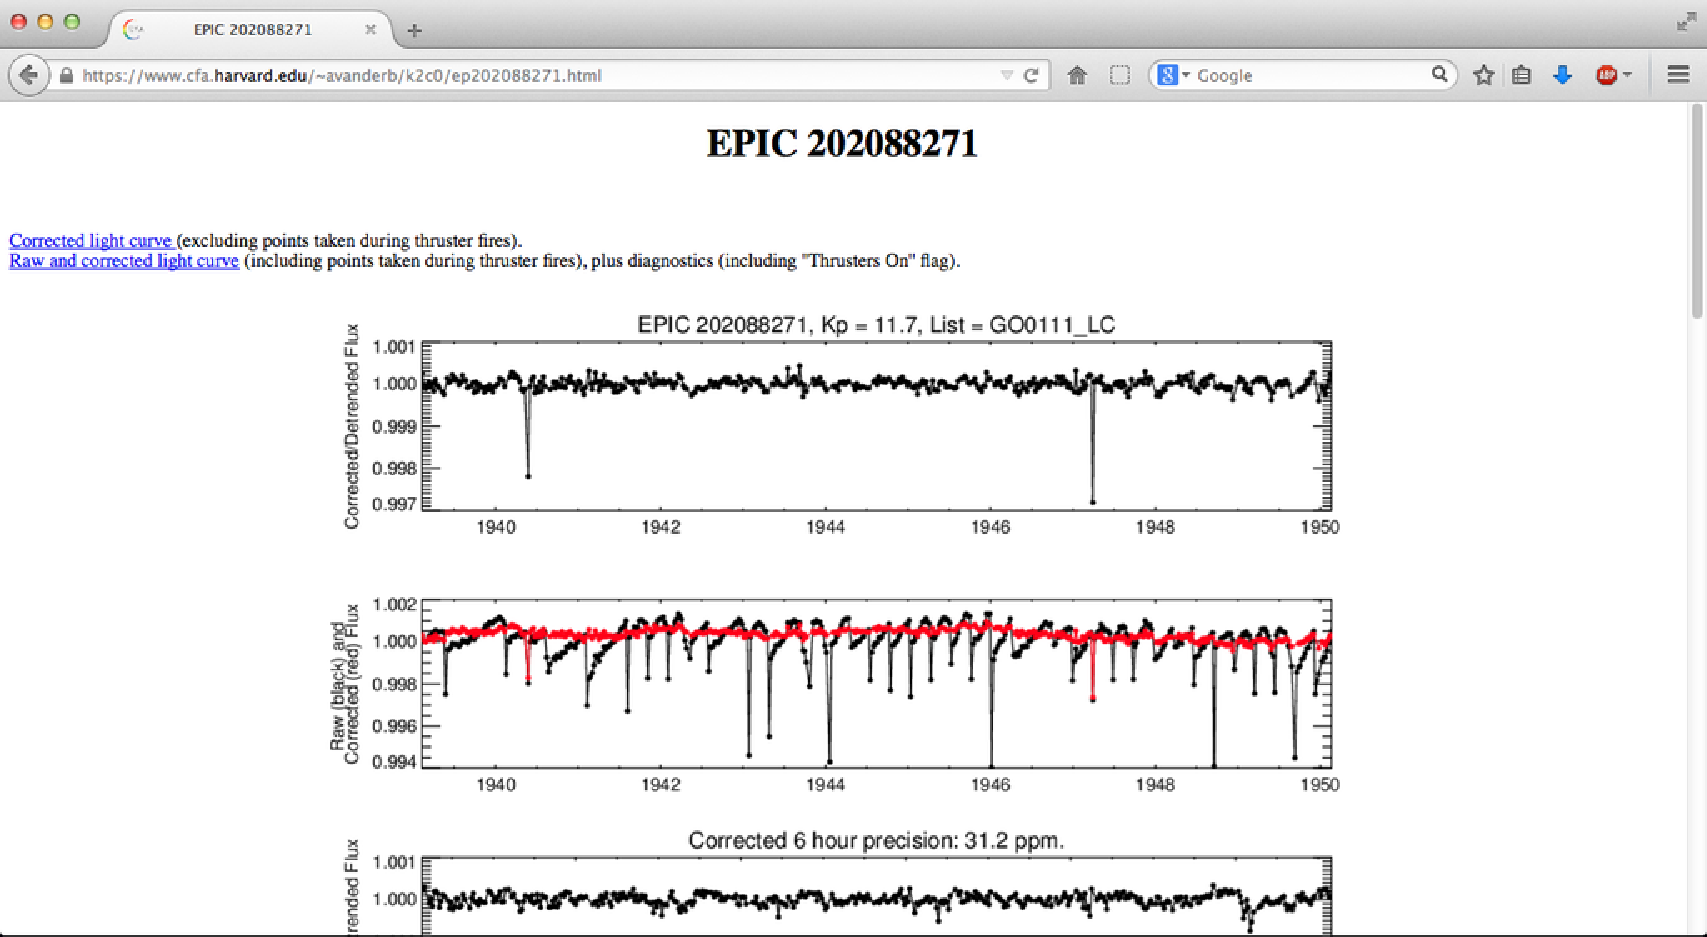Enter fullscreen with the top-right arrows icon
This screenshot has height=937, width=1707.
pos(1686,22)
